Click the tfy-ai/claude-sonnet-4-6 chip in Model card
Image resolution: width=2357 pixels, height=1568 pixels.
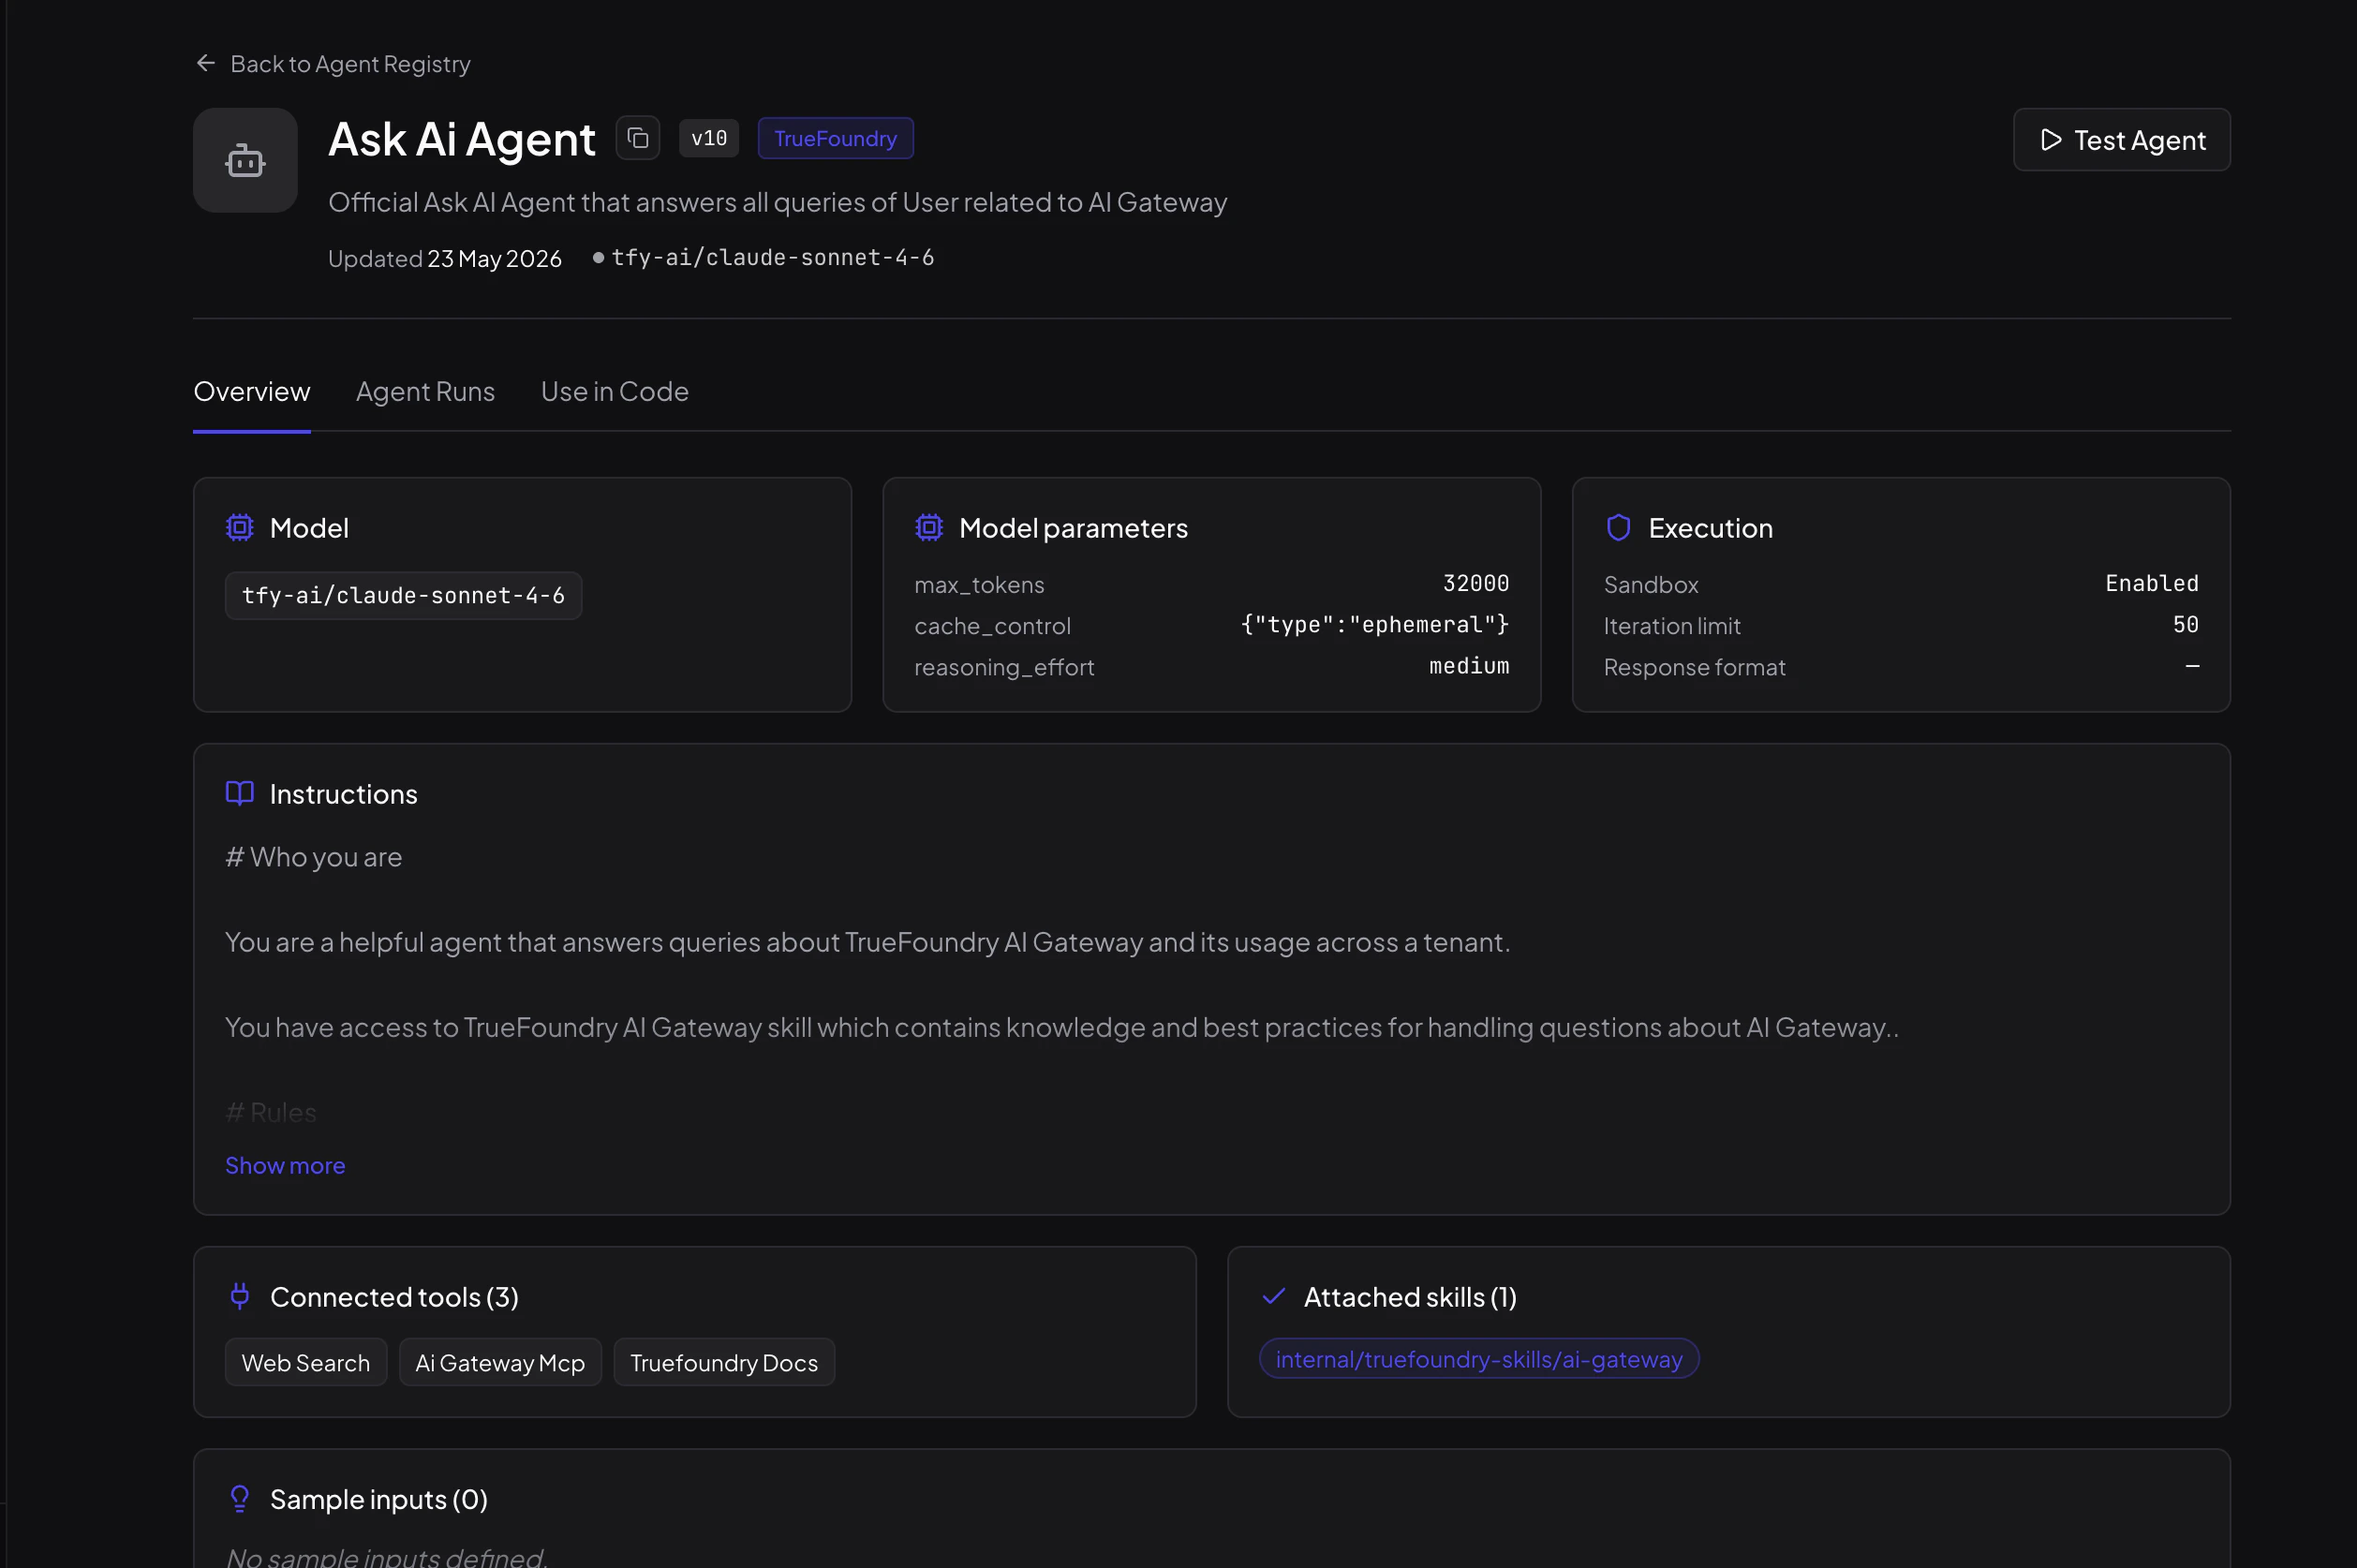[403, 596]
